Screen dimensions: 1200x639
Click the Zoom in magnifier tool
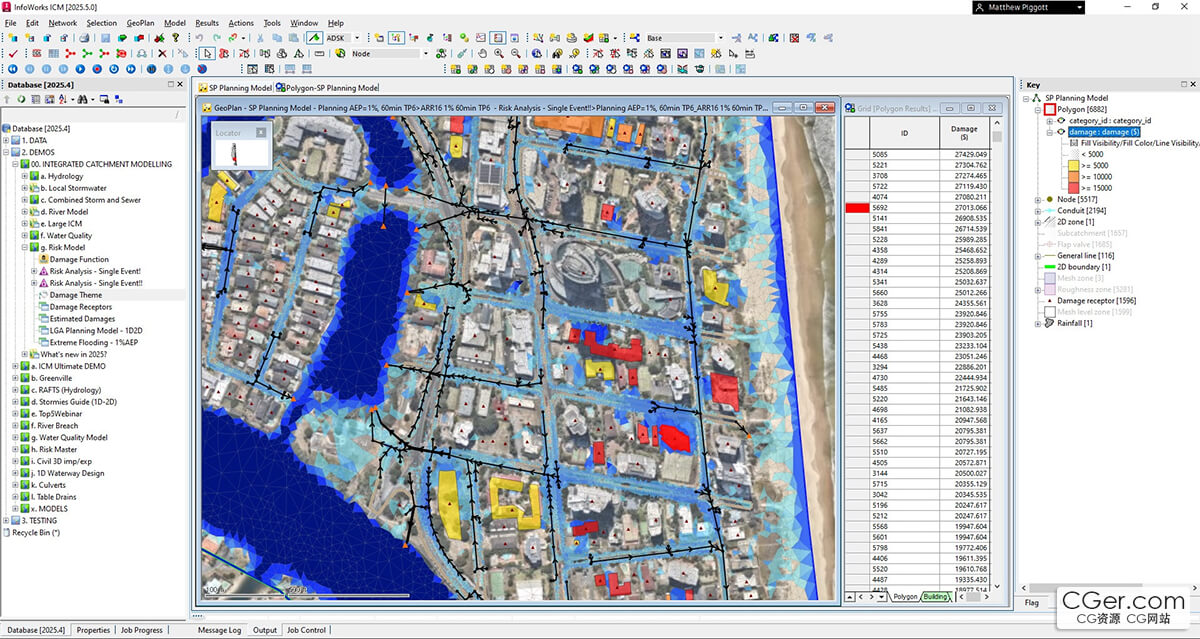tap(499, 53)
